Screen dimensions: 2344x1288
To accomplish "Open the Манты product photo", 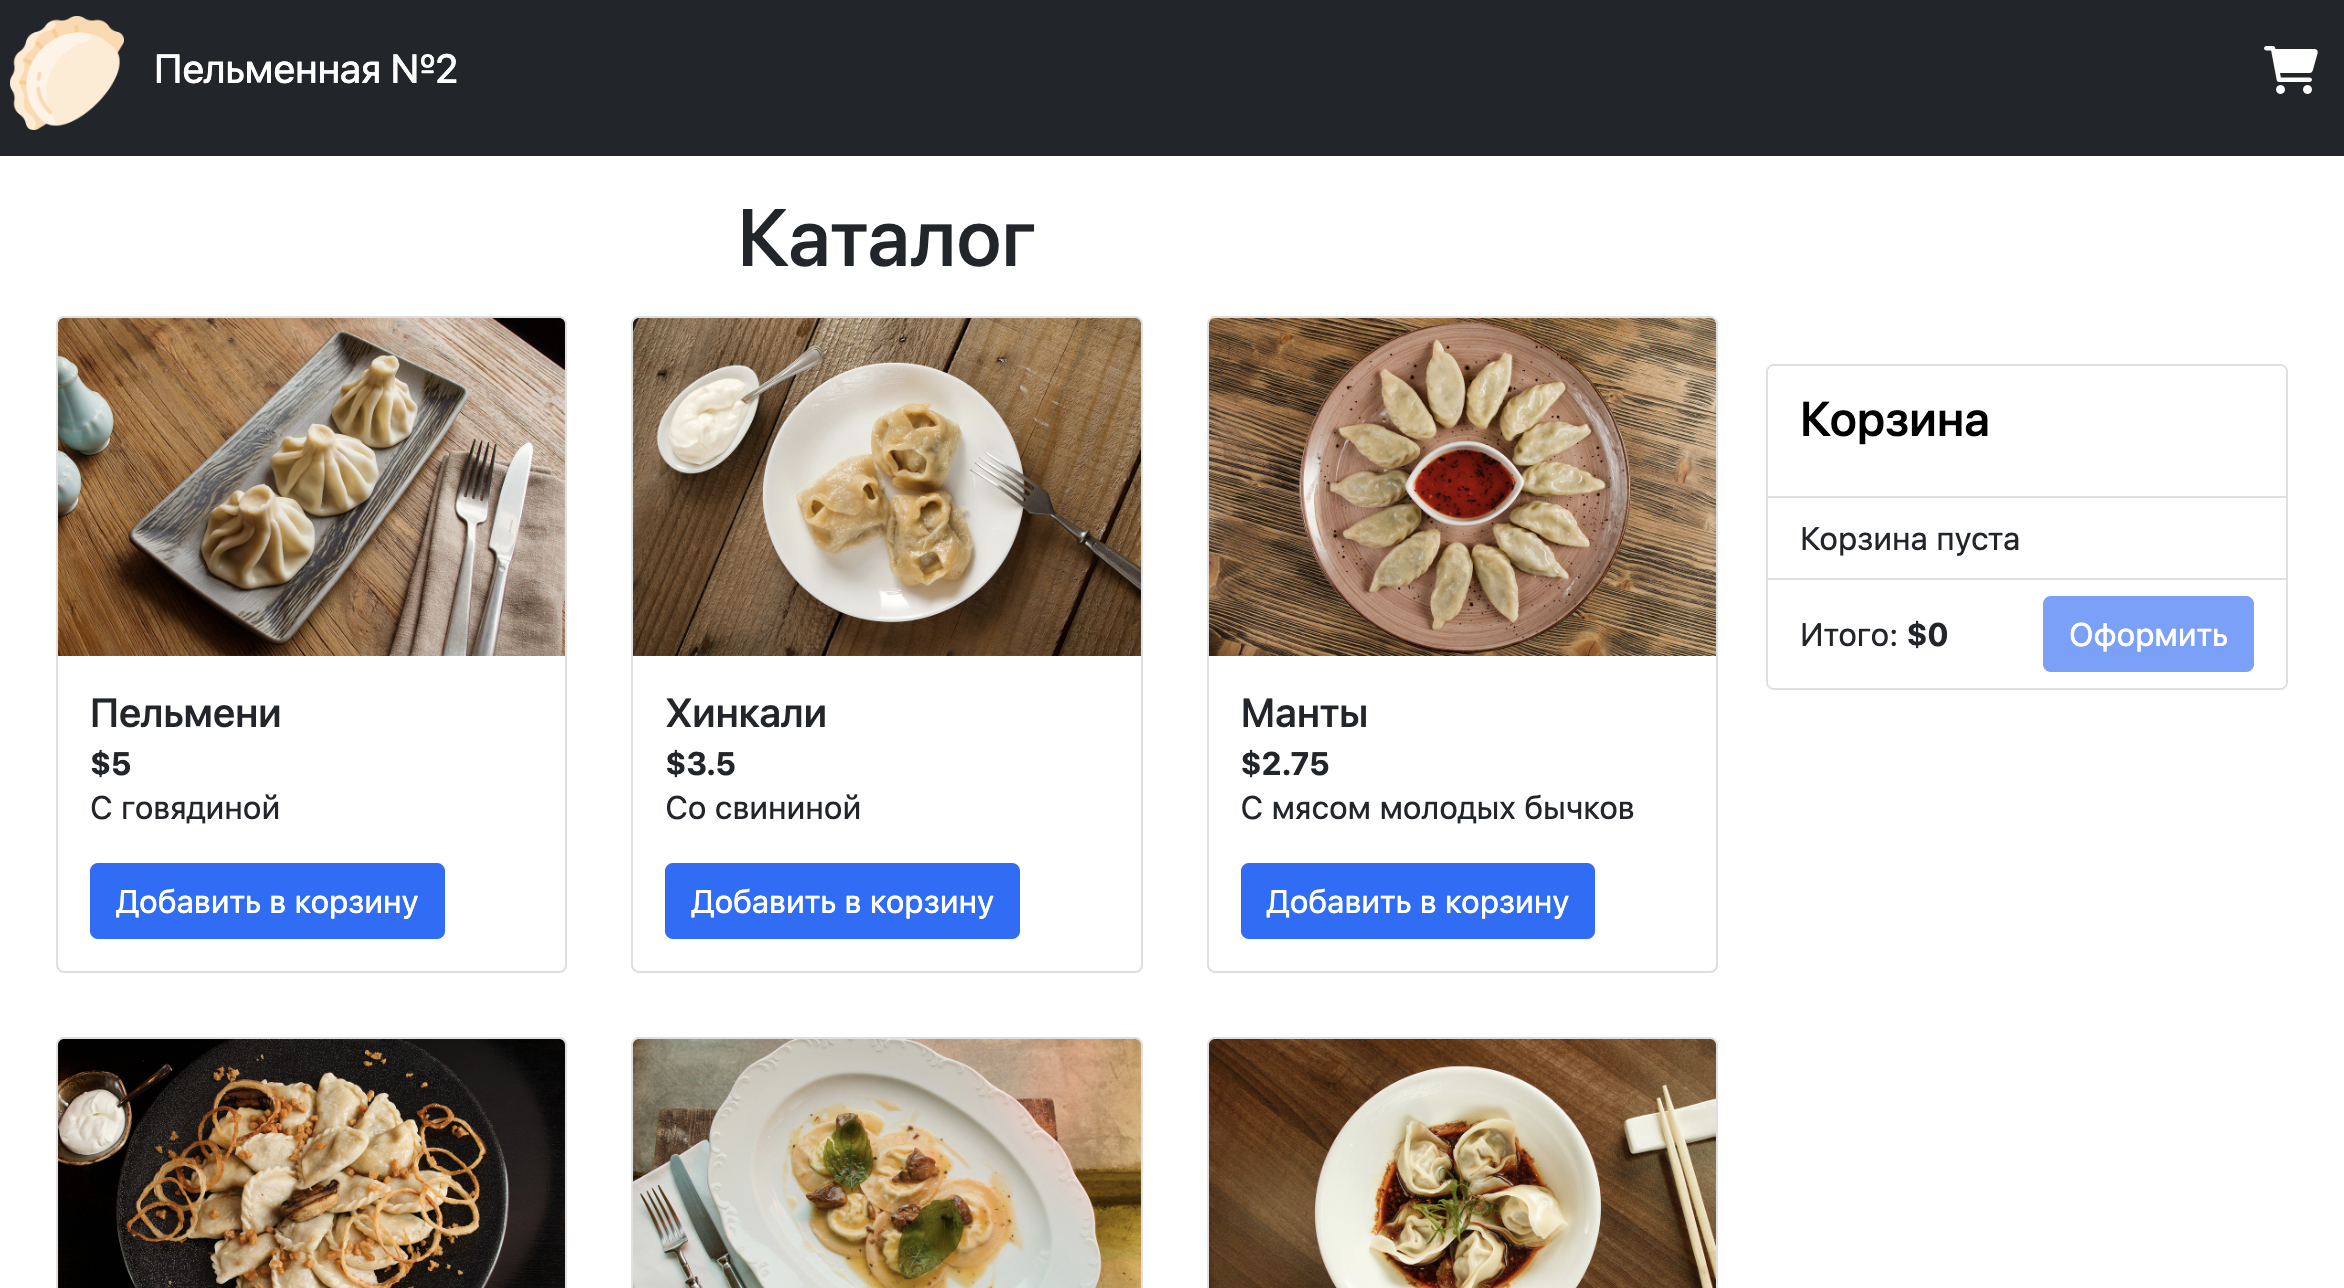I will coord(1462,487).
